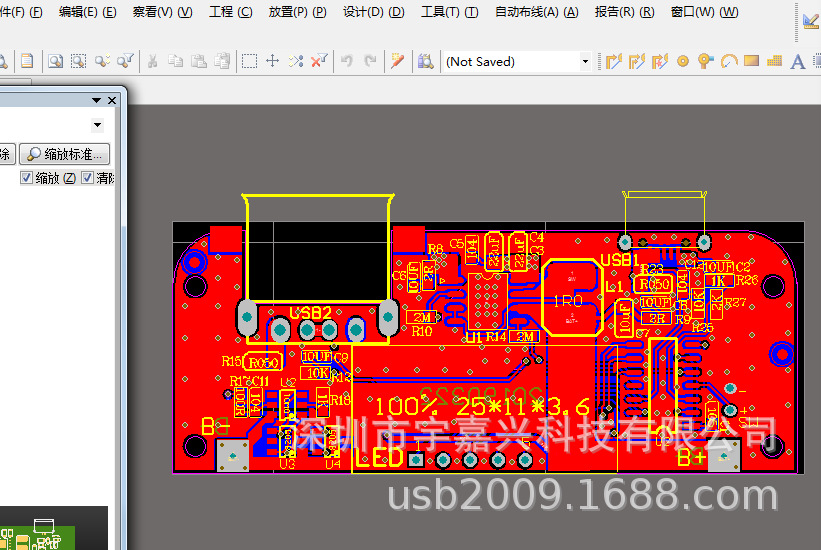
Task: Click the Copy icon
Action: 175,61
